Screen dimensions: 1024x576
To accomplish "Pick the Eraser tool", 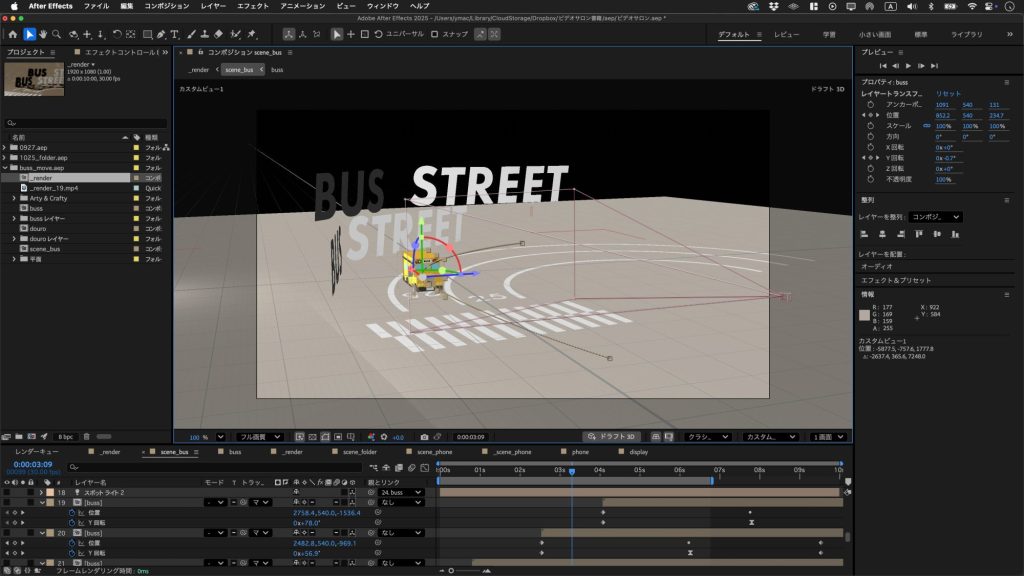I will tap(217, 35).
